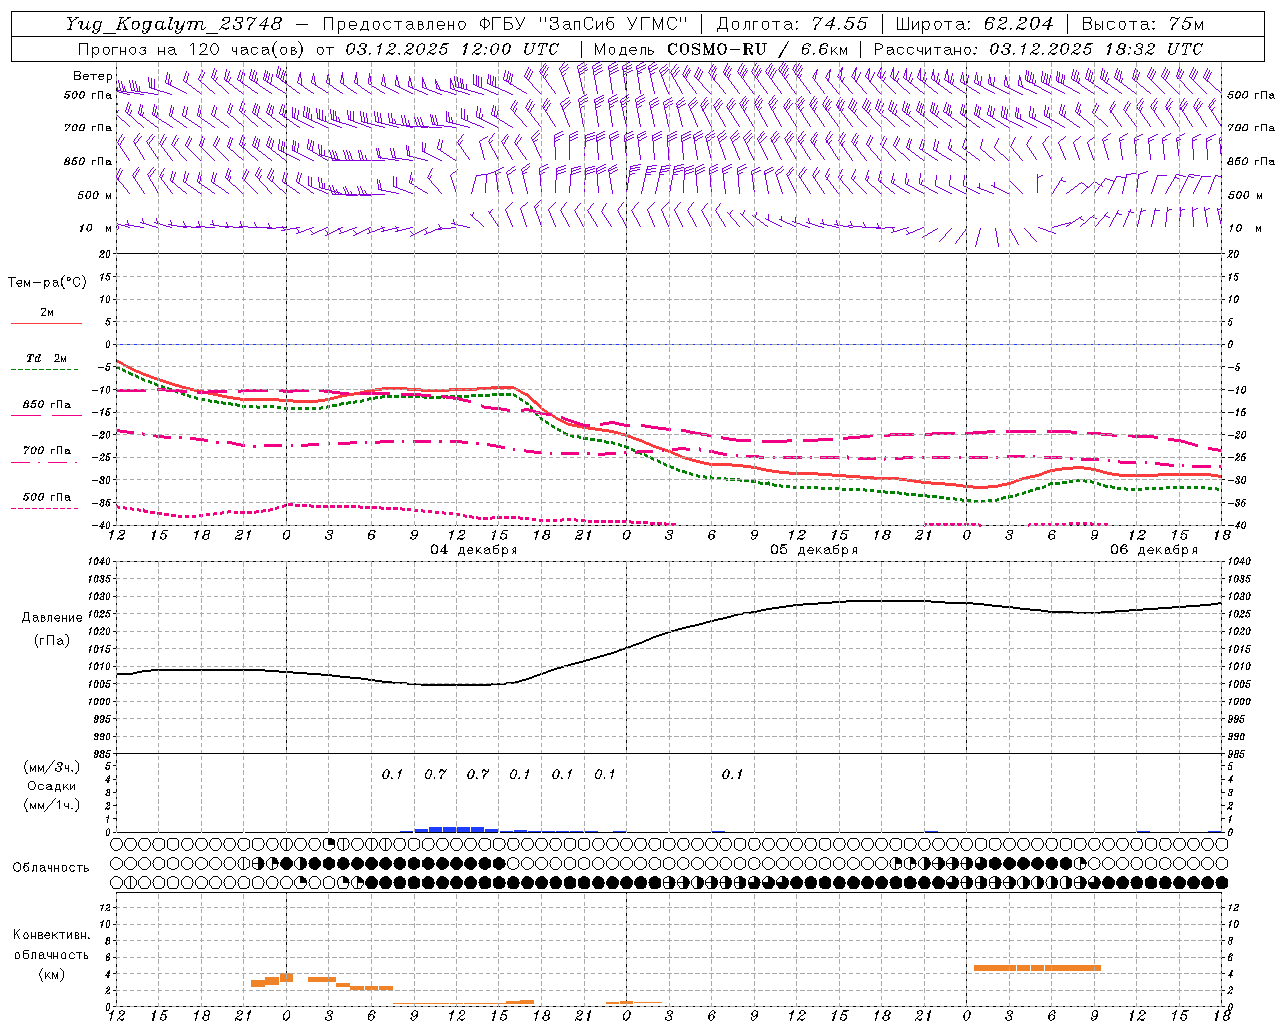Click the '(мм/1ч.)' precipitation unit label
Screen dimensions: 1280x1024
click(x=52, y=805)
